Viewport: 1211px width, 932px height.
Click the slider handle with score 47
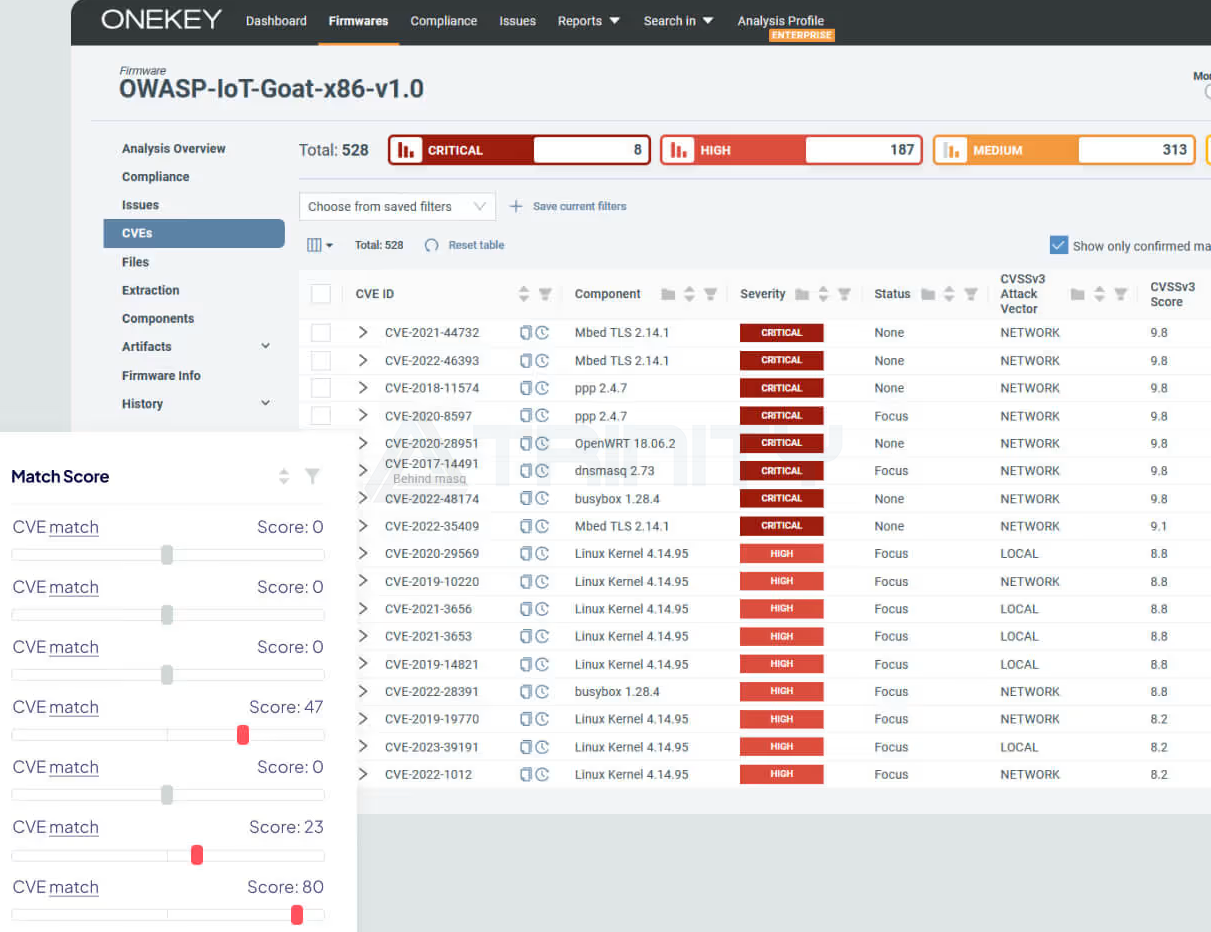243,735
